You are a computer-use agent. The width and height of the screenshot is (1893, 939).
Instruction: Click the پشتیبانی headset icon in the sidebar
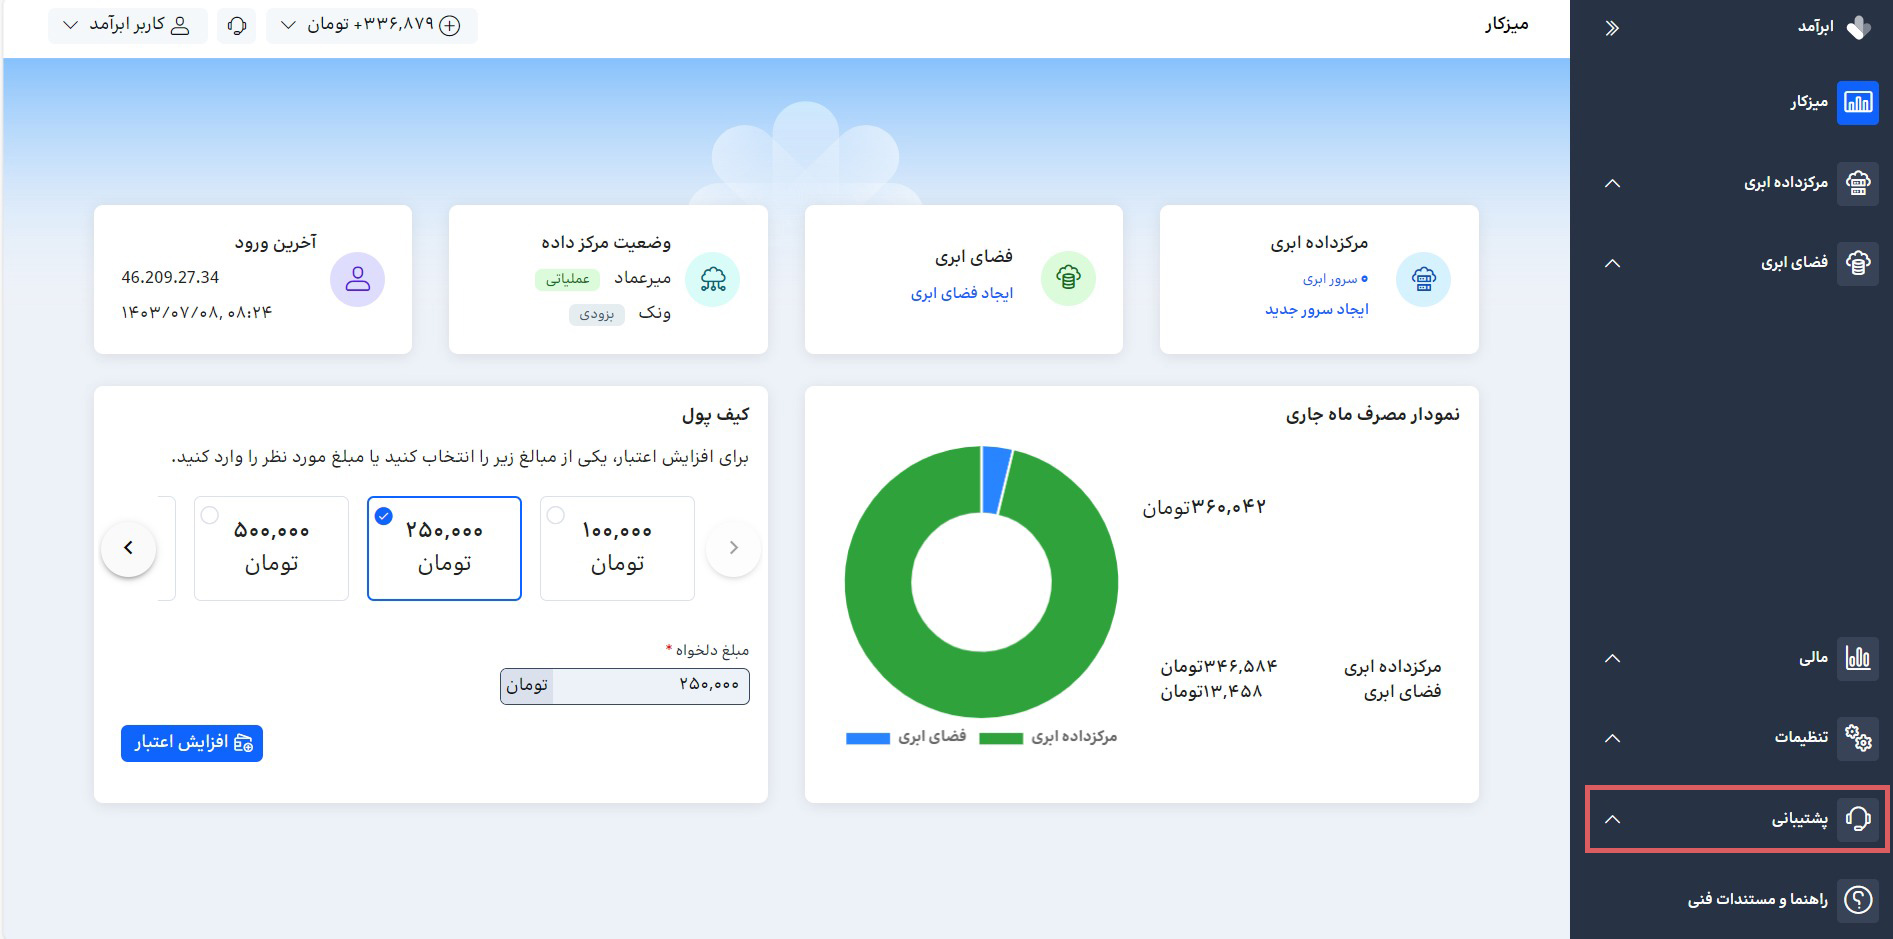[x=1858, y=819]
